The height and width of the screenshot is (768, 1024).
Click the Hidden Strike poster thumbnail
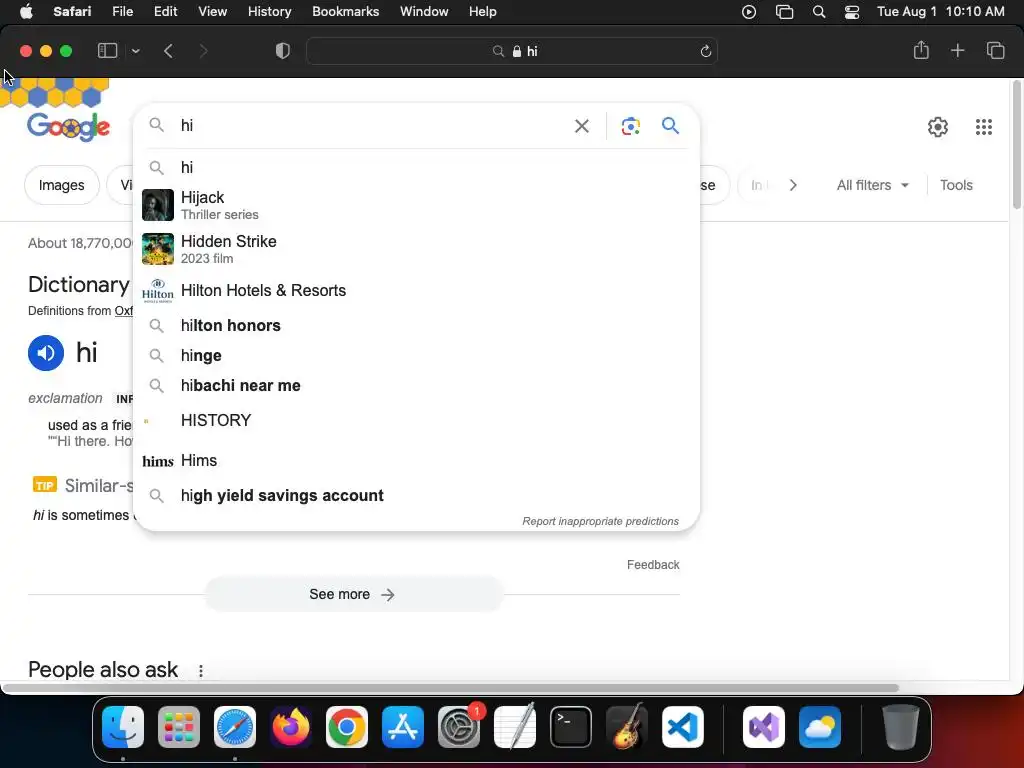(x=158, y=249)
